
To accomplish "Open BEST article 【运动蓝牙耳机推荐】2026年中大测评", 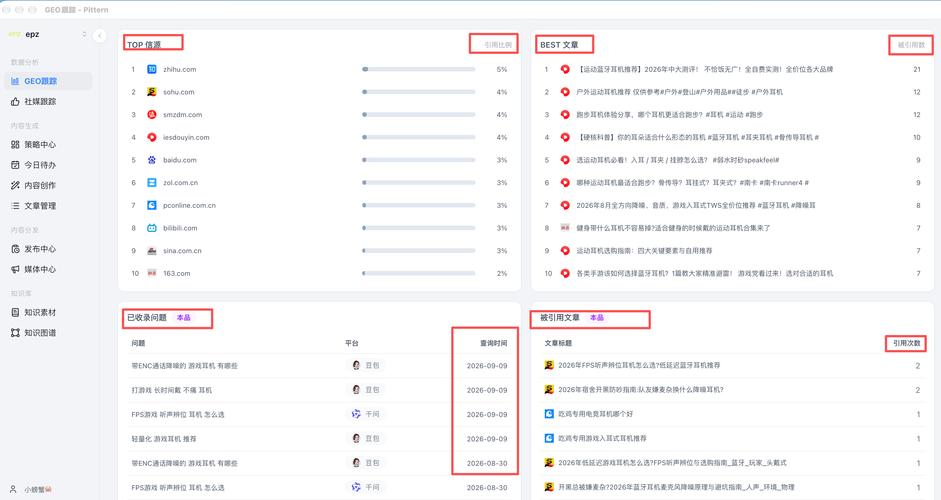I will click(x=705, y=70).
